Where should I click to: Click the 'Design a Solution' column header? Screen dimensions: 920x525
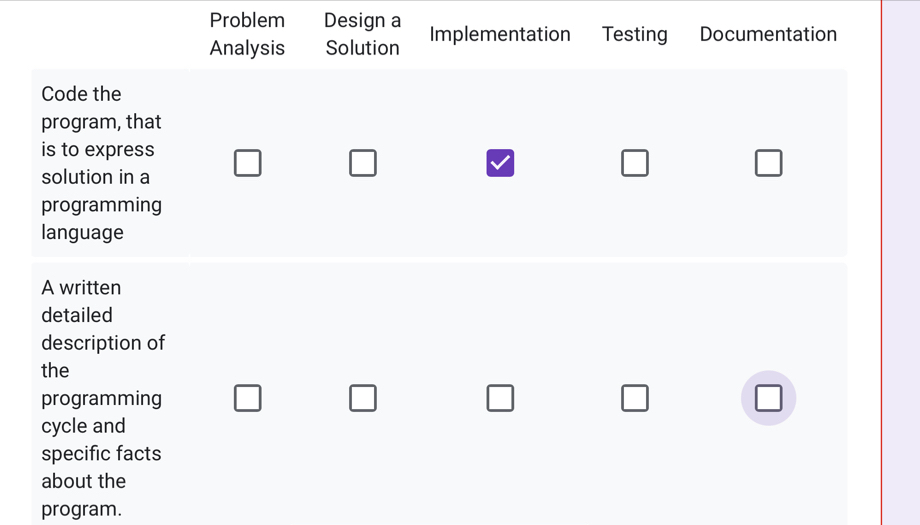[362, 34]
